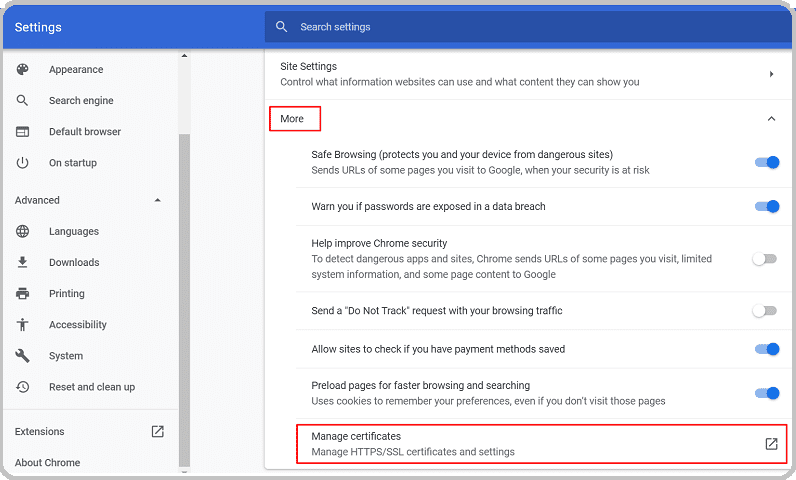The width and height of the screenshot is (796, 480).
Task: Enable Help improve Chrome security toggle
Action: pyautogui.click(x=765, y=259)
